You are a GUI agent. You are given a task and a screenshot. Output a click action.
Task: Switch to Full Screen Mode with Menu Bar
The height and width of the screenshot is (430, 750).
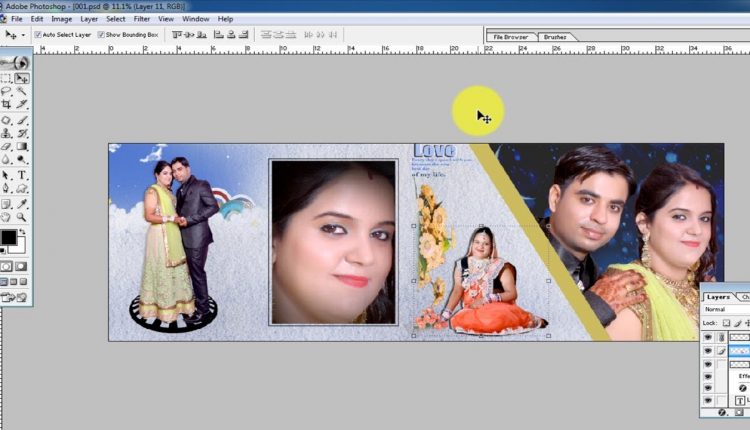coord(14,282)
